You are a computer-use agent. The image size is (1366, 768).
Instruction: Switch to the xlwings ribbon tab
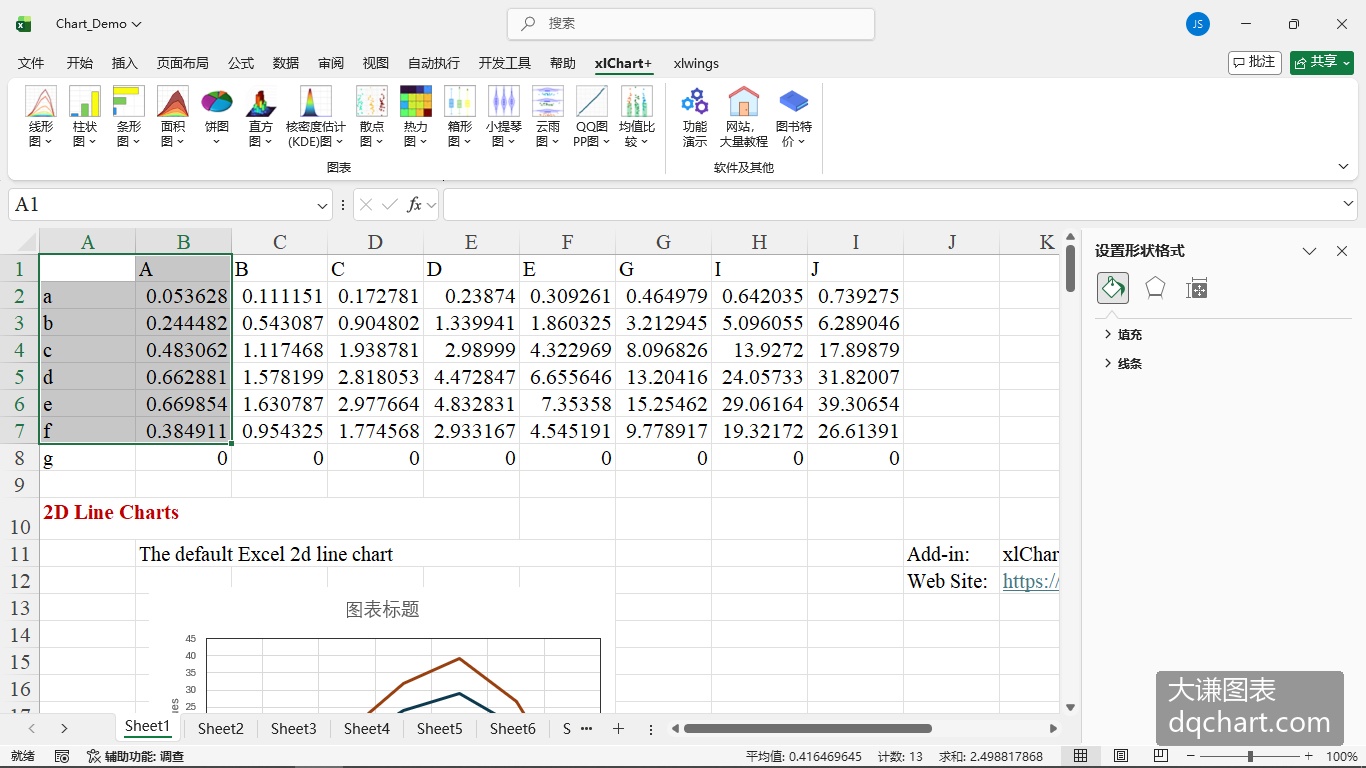696,63
